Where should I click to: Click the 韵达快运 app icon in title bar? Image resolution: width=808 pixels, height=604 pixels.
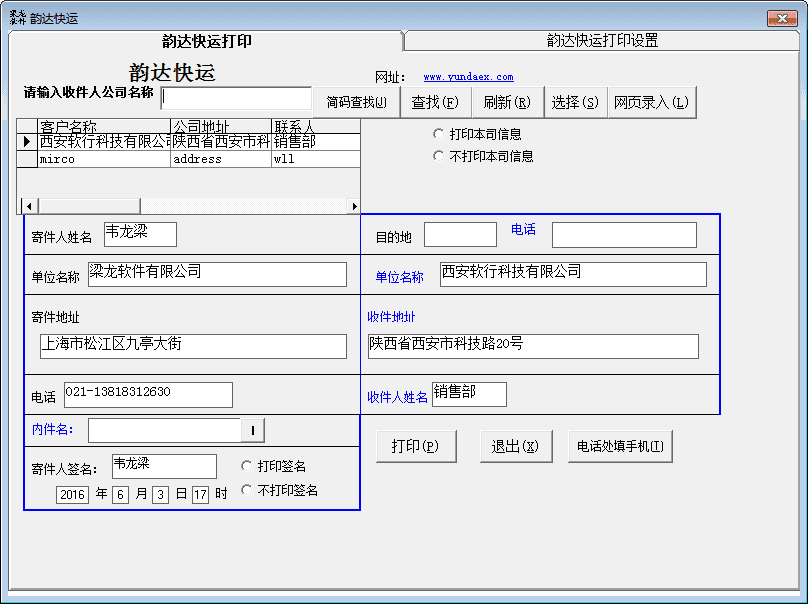coord(18,18)
